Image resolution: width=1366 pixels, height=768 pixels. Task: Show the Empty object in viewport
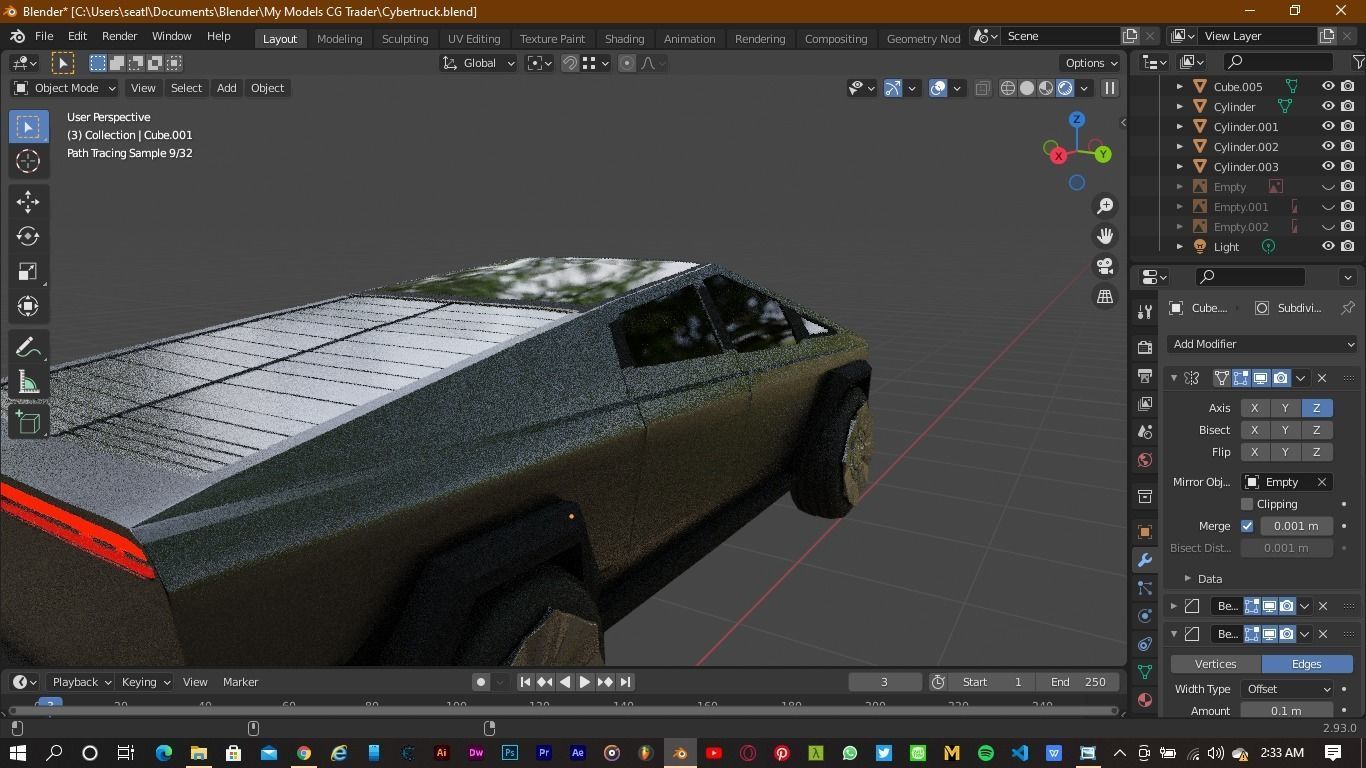pos(1328,187)
